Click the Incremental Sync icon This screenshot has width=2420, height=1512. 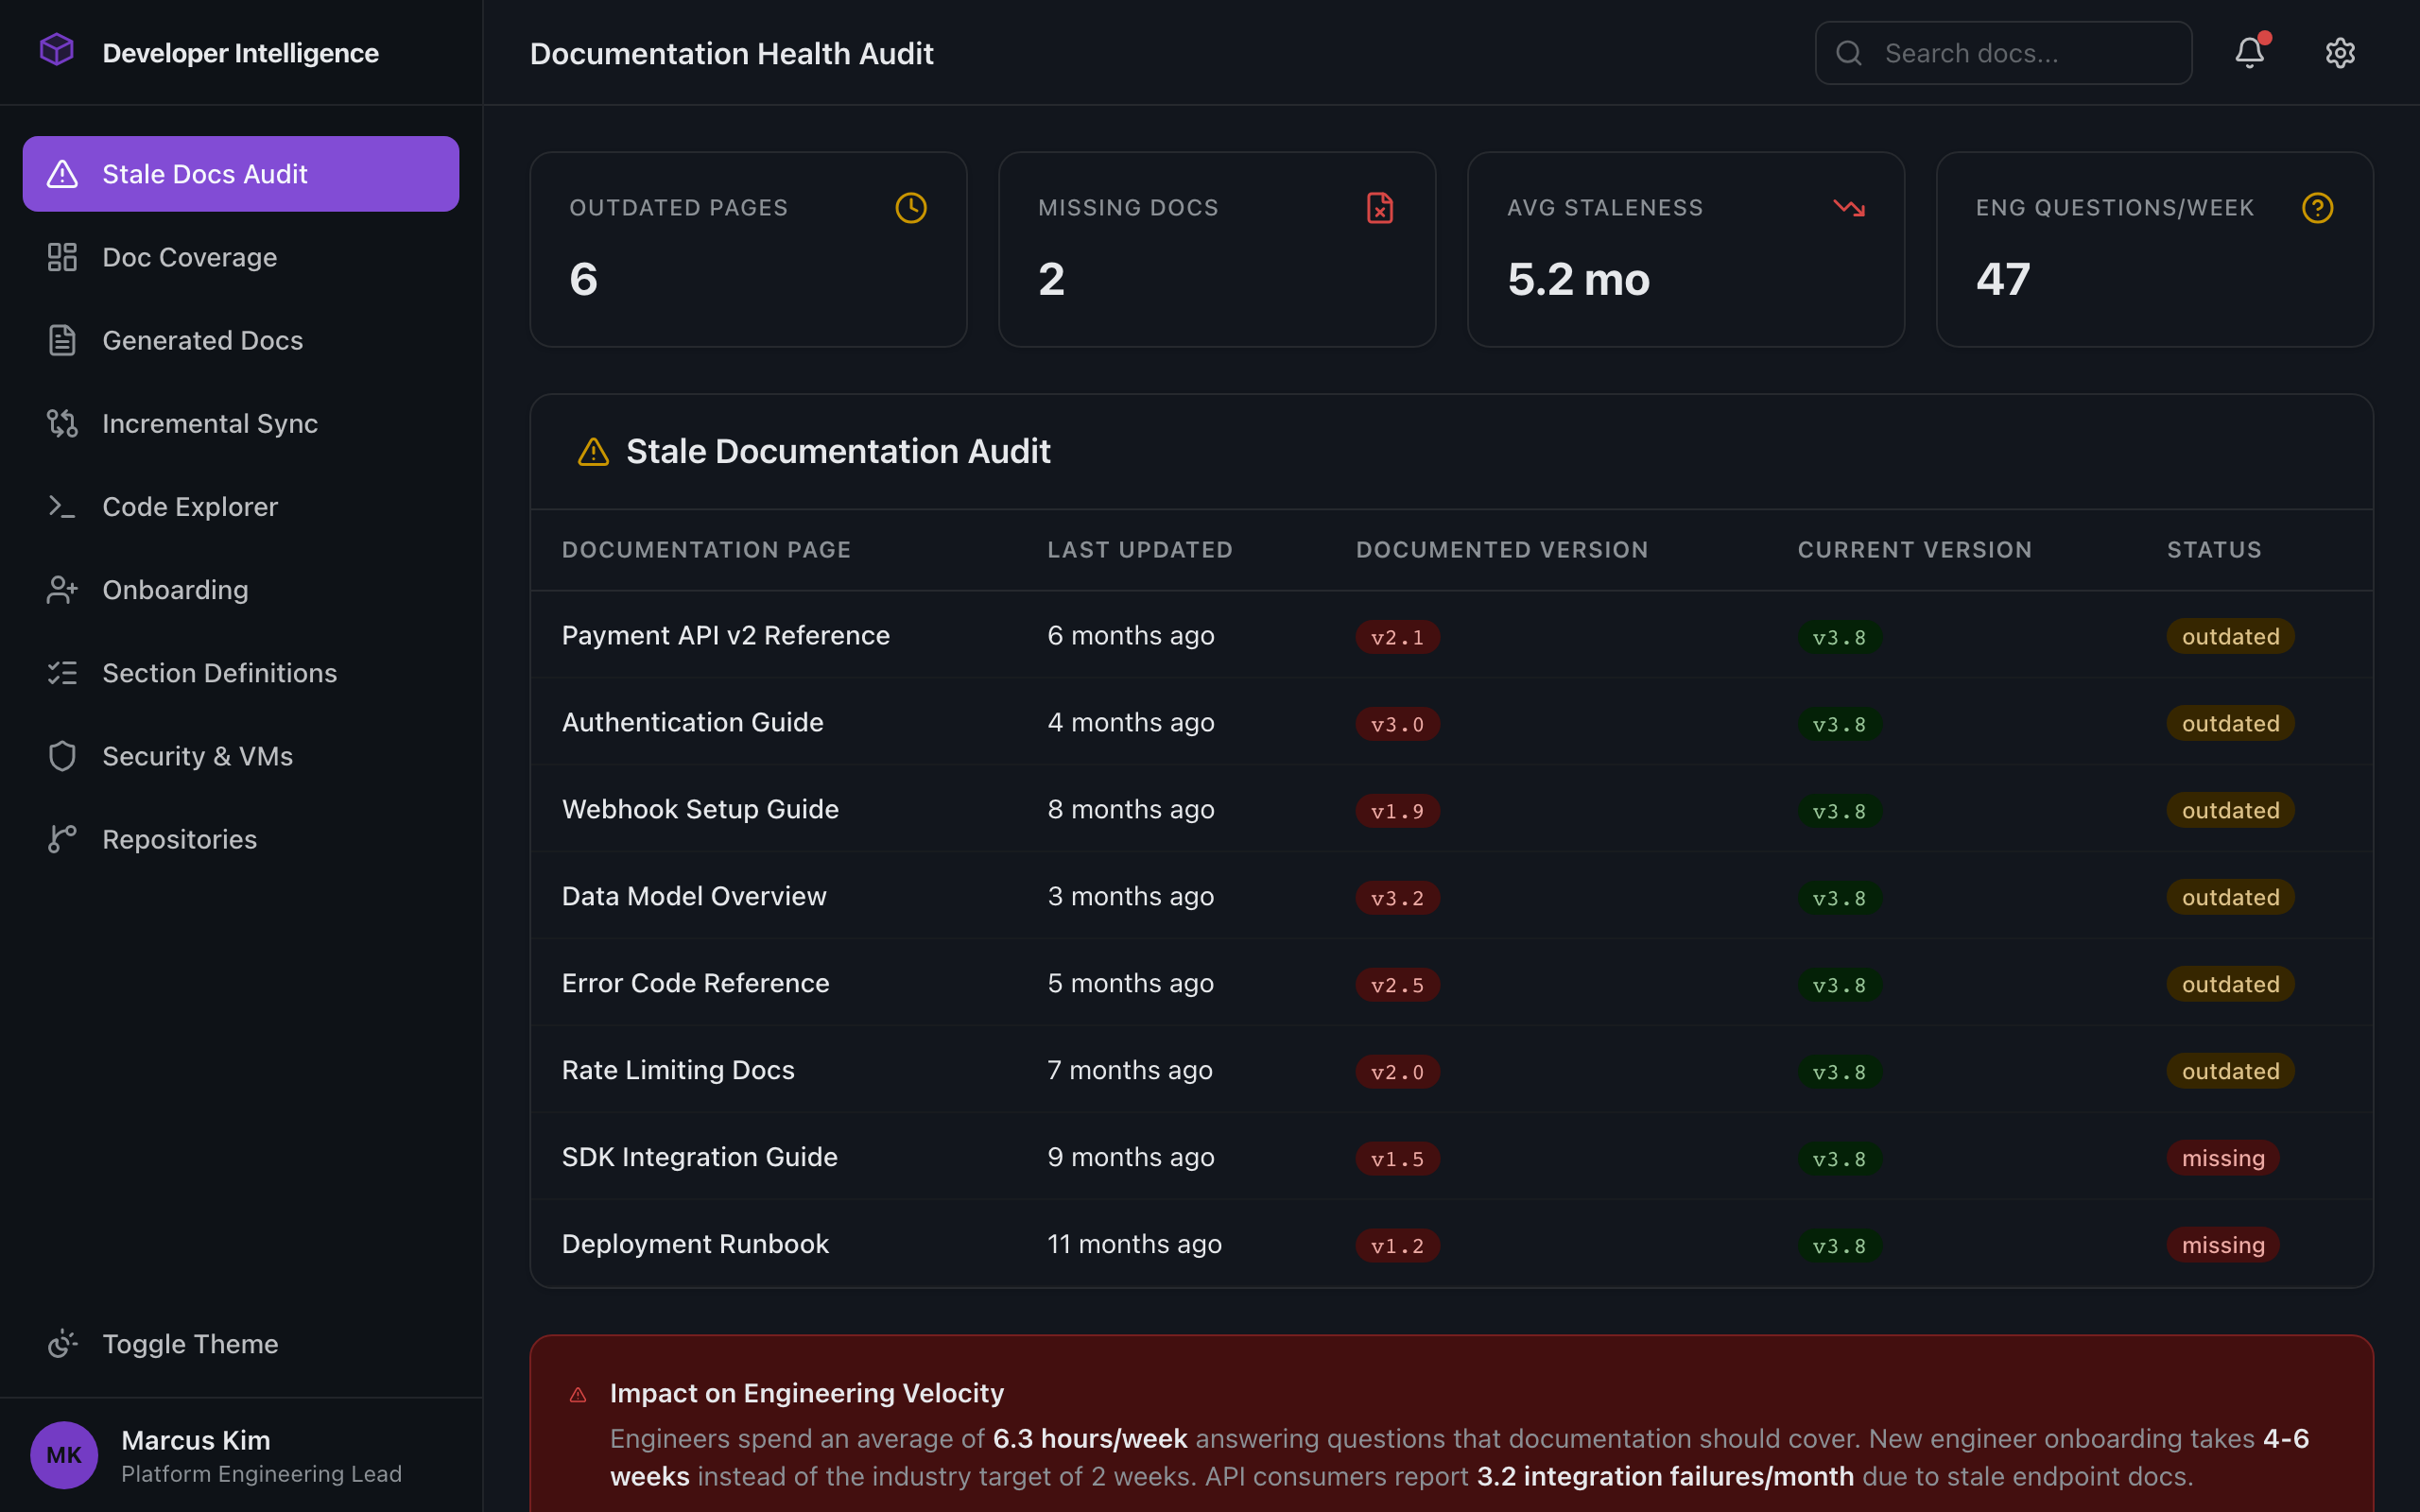tap(62, 423)
